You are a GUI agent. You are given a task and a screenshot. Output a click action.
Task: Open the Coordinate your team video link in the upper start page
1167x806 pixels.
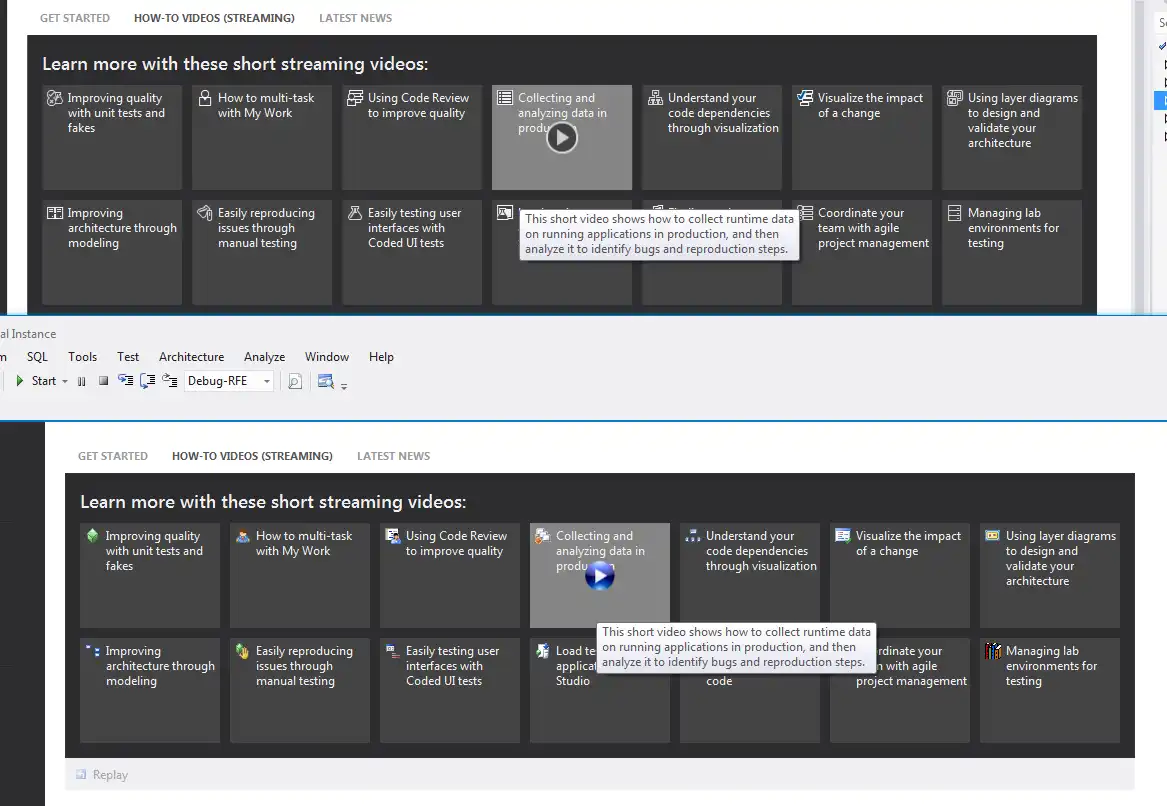[862, 252]
